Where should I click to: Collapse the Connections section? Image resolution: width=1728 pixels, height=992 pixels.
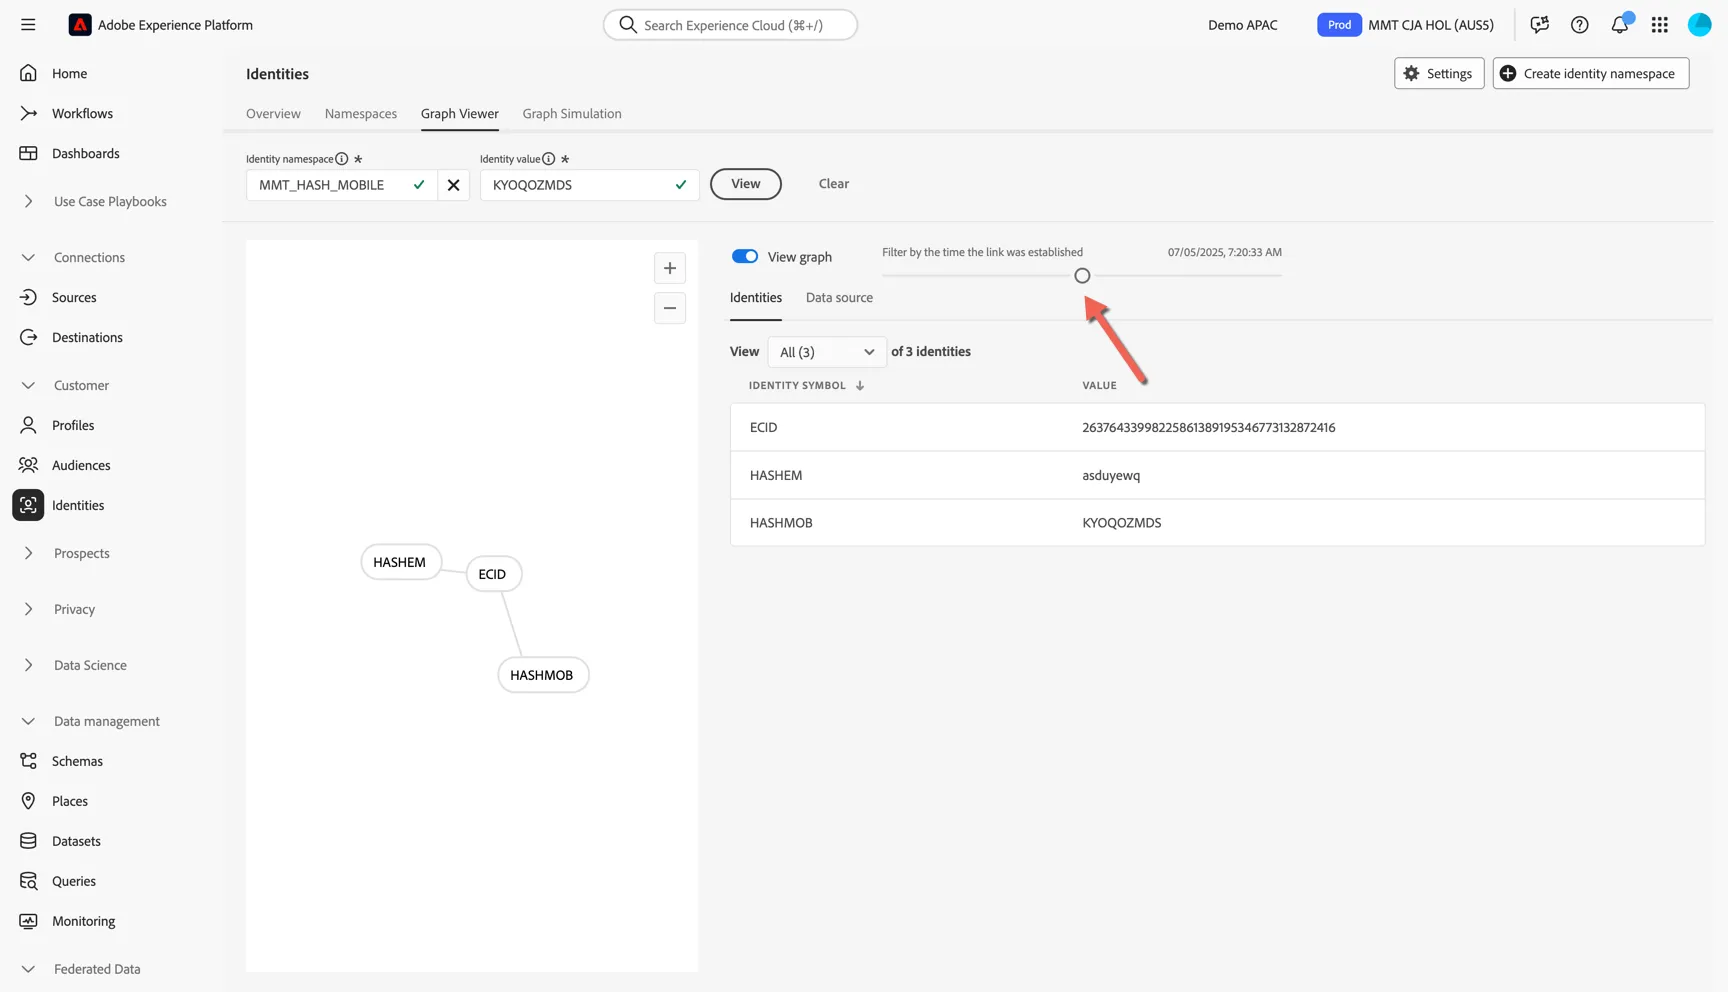tap(28, 257)
